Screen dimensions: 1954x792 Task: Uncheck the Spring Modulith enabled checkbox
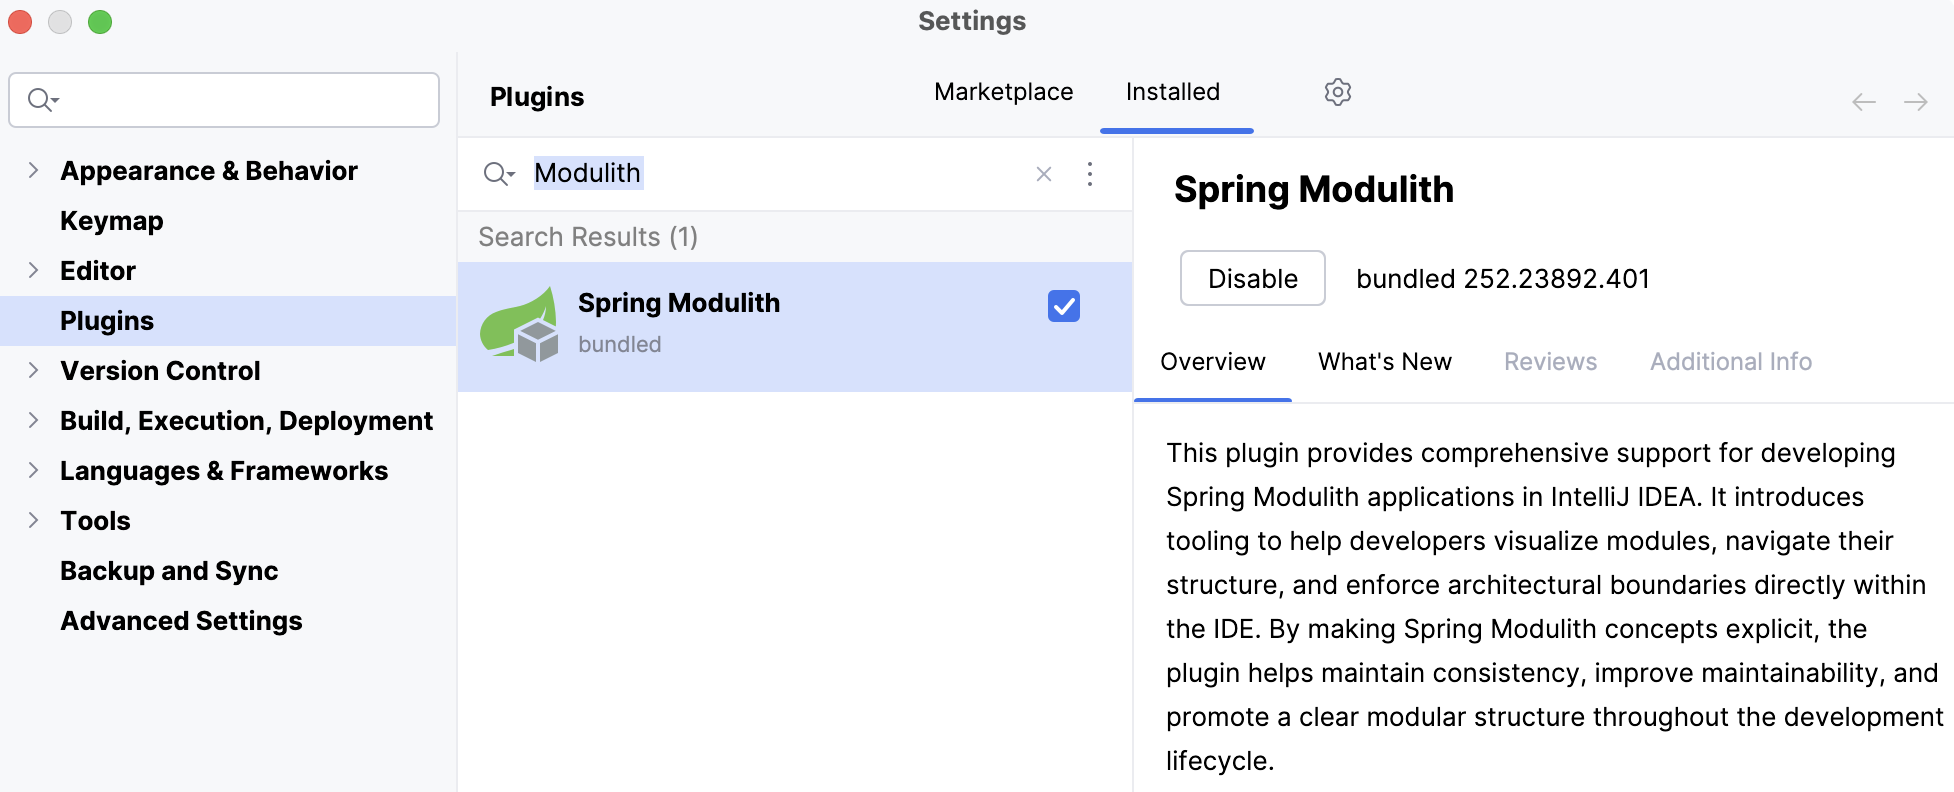click(1063, 306)
